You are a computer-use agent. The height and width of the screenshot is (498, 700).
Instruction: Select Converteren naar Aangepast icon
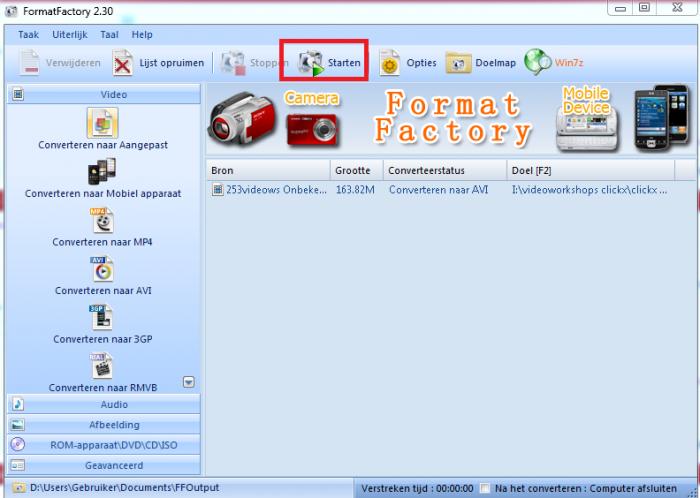(x=103, y=123)
